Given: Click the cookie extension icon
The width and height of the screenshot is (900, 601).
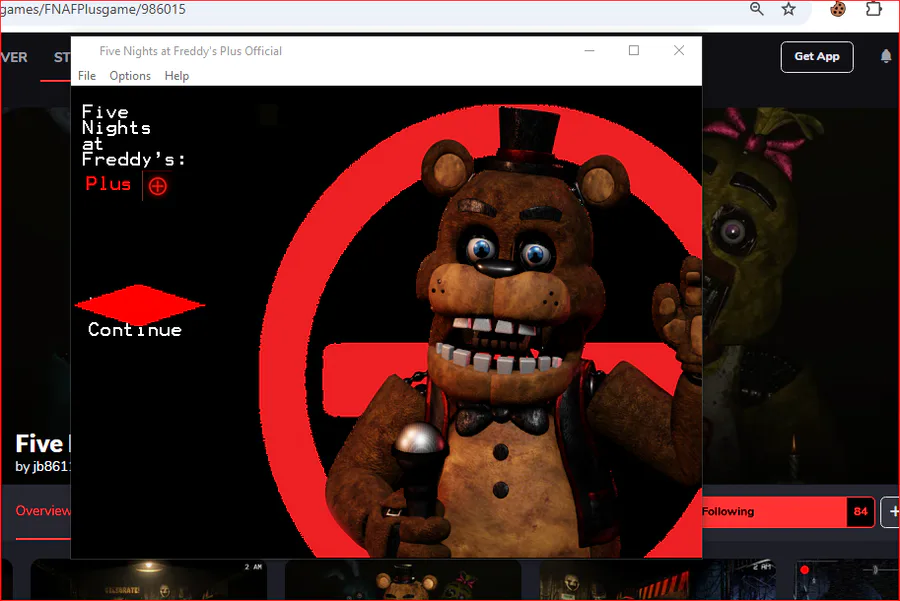Looking at the screenshot, I should [838, 9].
